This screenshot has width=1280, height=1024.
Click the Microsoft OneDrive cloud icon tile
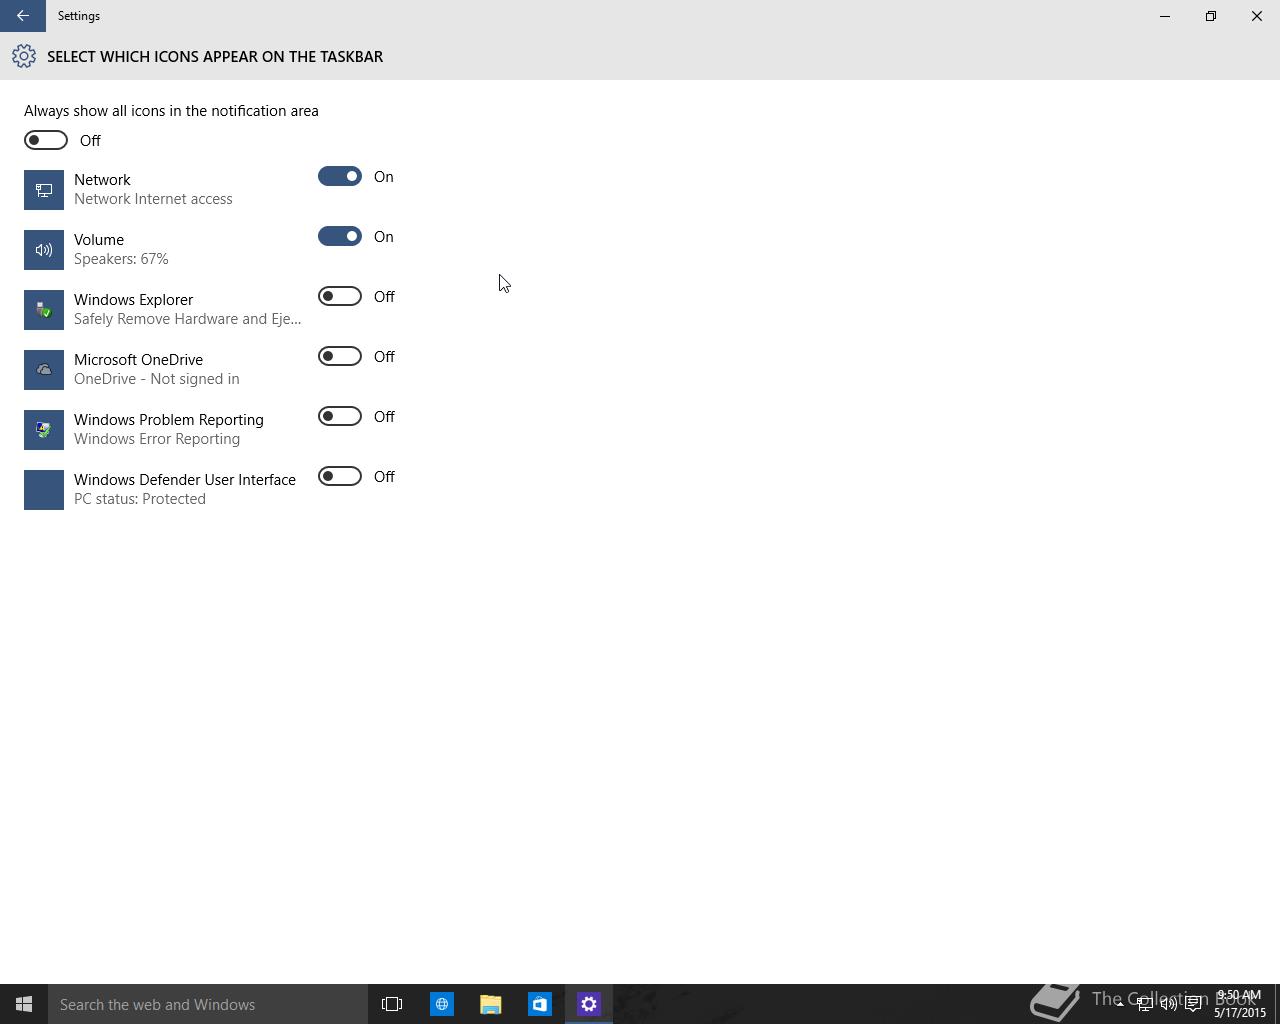pyautogui.click(x=44, y=370)
